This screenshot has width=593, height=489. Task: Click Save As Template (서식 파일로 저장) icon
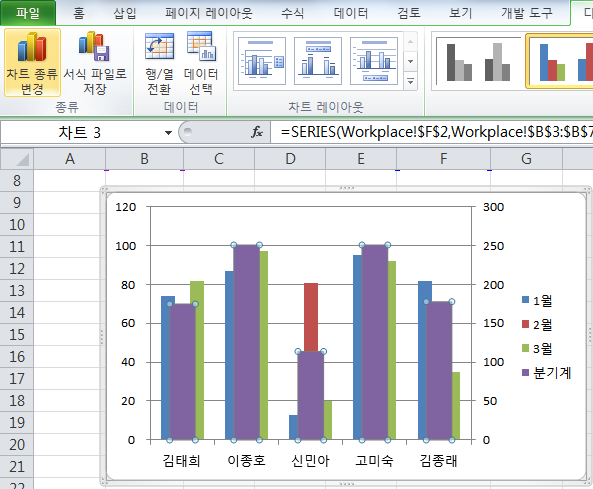(x=95, y=62)
